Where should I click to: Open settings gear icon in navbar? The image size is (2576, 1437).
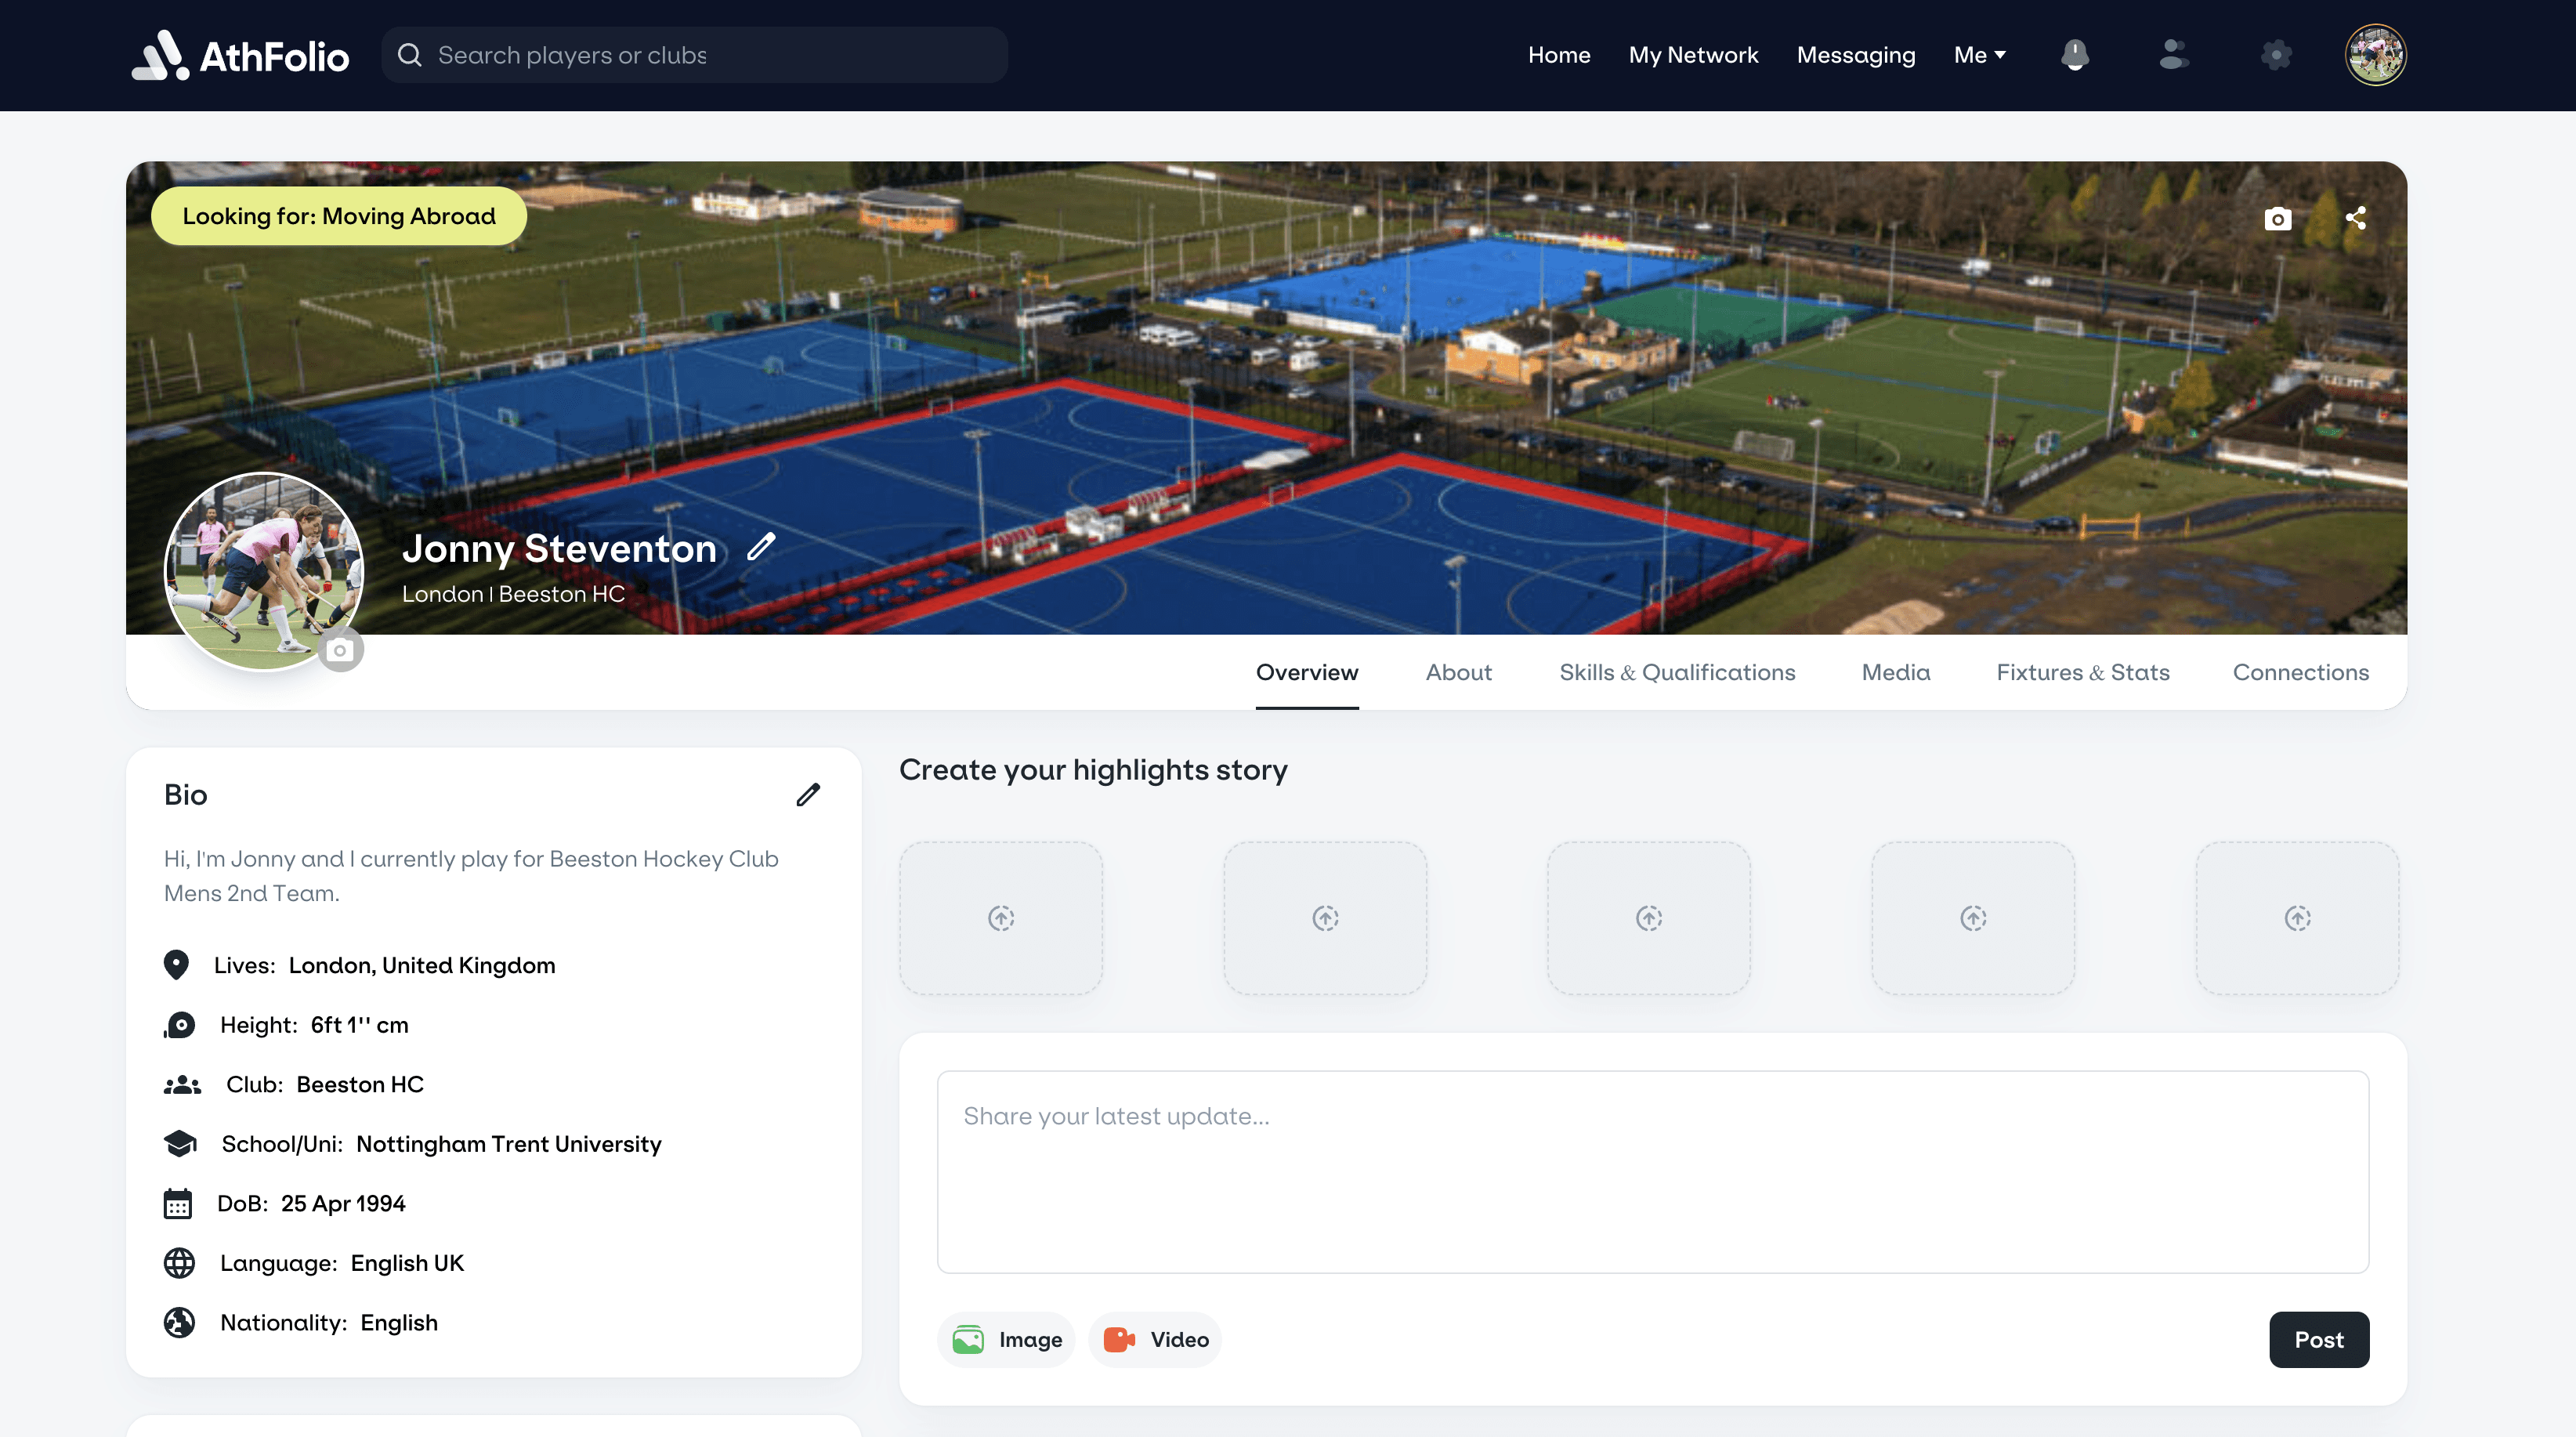click(x=2276, y=55)
